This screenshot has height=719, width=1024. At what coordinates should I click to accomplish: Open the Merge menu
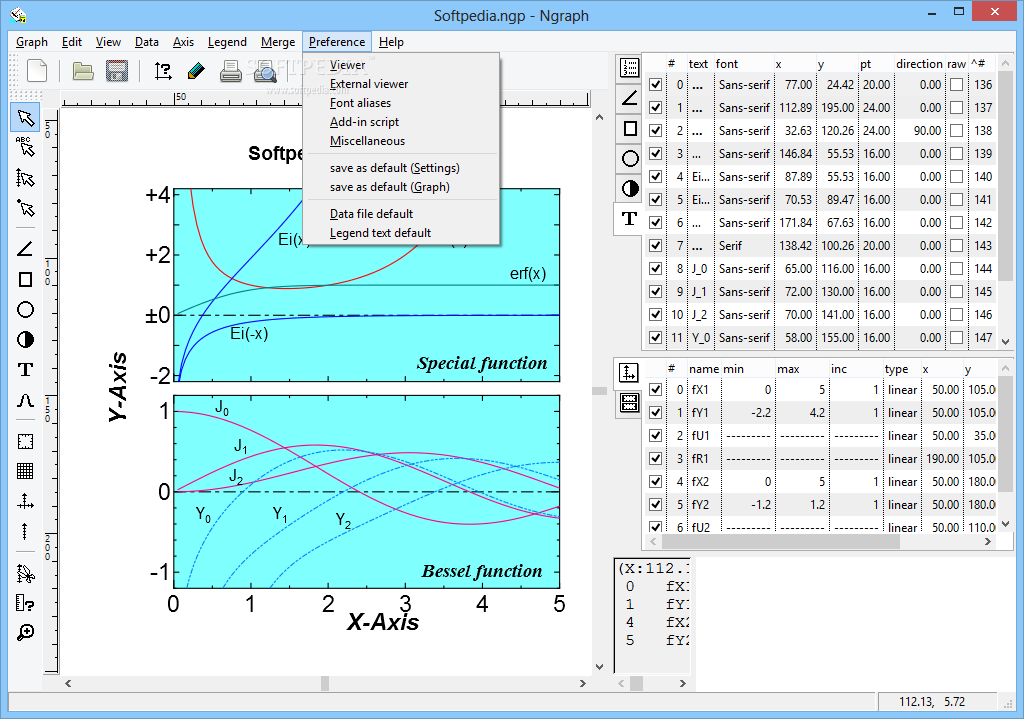pyautogui.click(x=278, y=42)
